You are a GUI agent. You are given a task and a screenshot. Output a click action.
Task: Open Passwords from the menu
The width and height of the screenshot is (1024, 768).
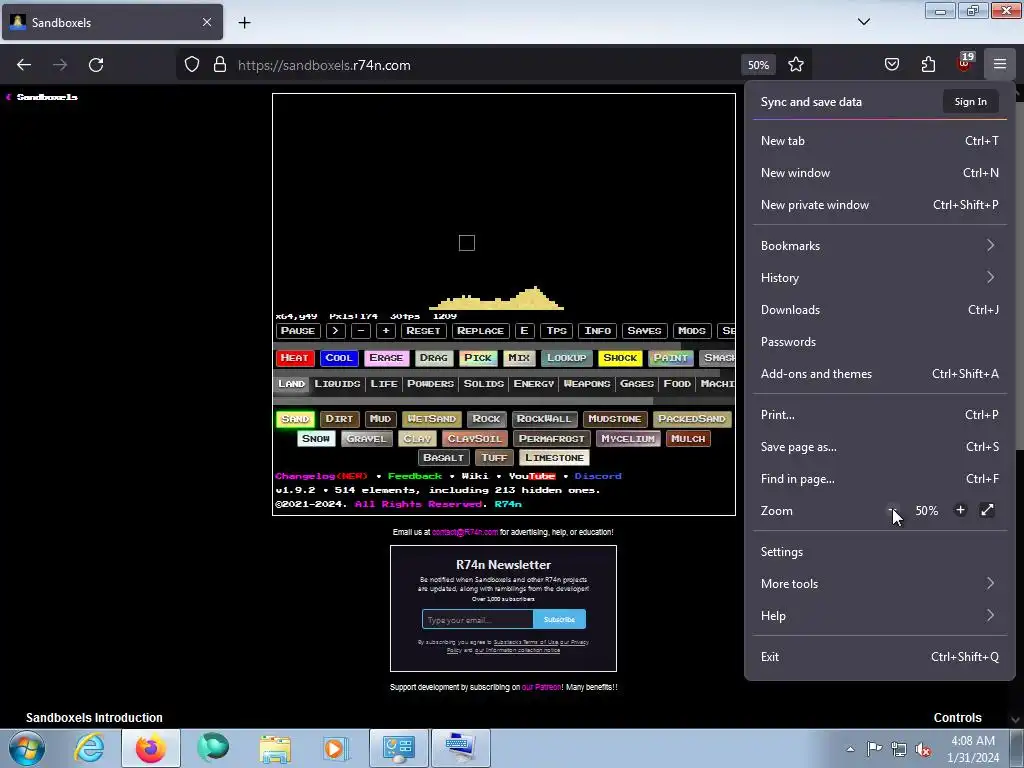coord(880,342)
